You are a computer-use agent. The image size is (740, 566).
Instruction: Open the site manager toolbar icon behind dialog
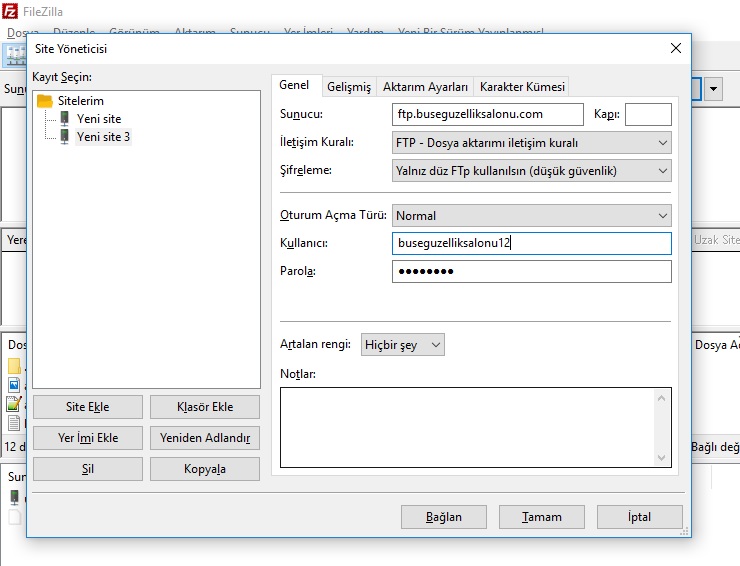pos(15,55)
